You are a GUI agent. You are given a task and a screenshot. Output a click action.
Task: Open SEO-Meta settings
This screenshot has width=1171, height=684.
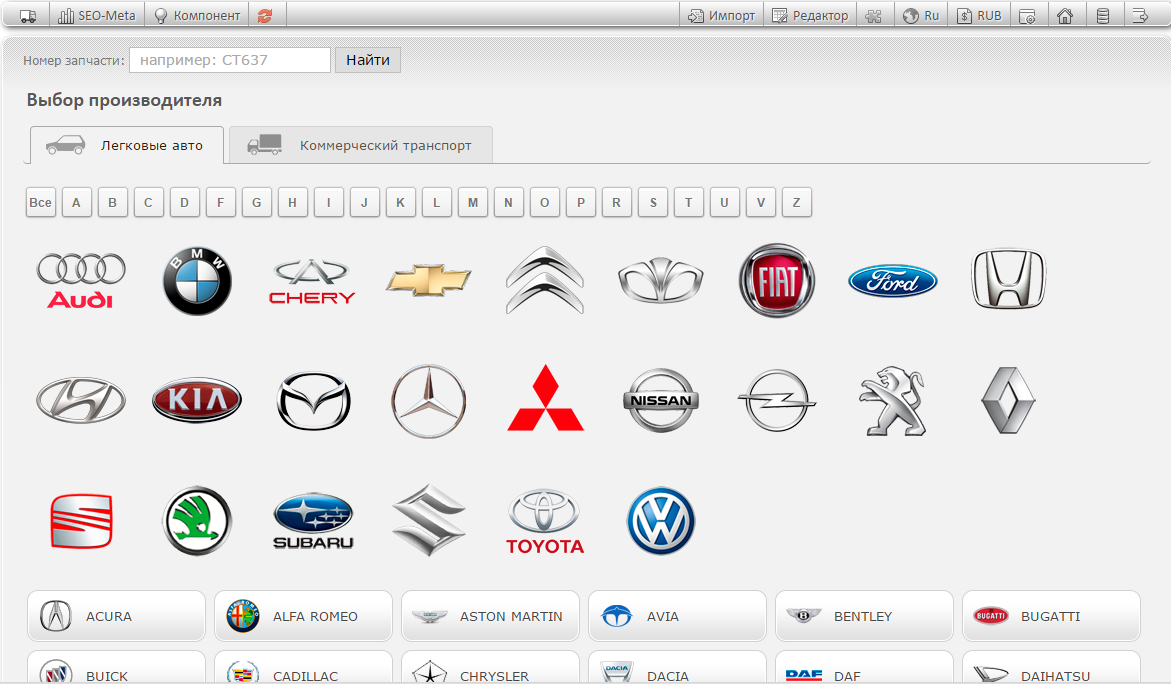tap(97, 15)
